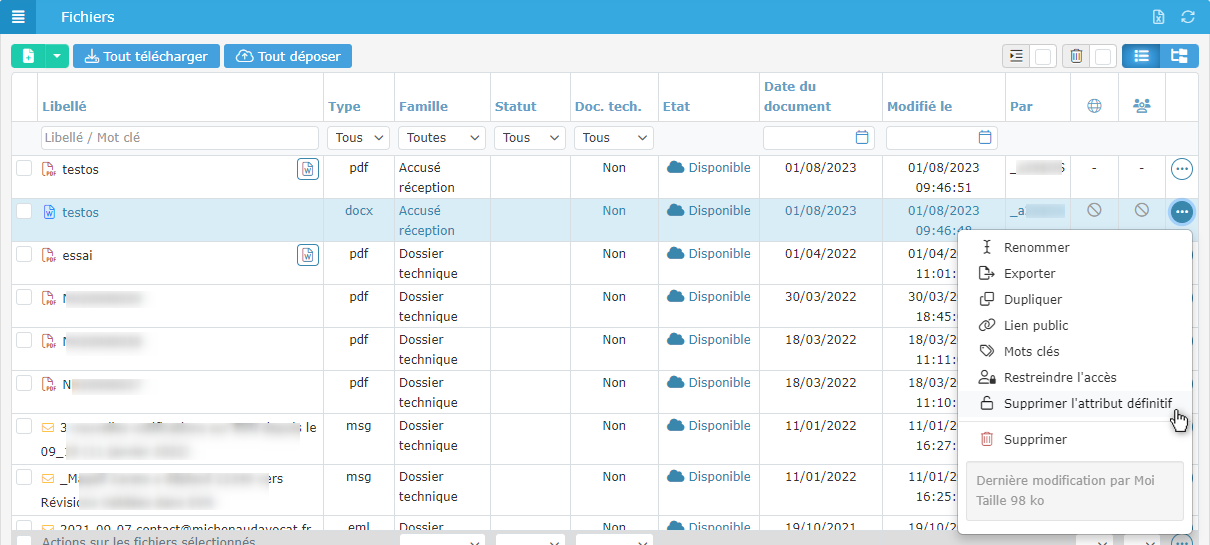Click the Libellé / Mot clé search field
Image resolution: width=1210 pixels, height=545 pixels.
180,138
